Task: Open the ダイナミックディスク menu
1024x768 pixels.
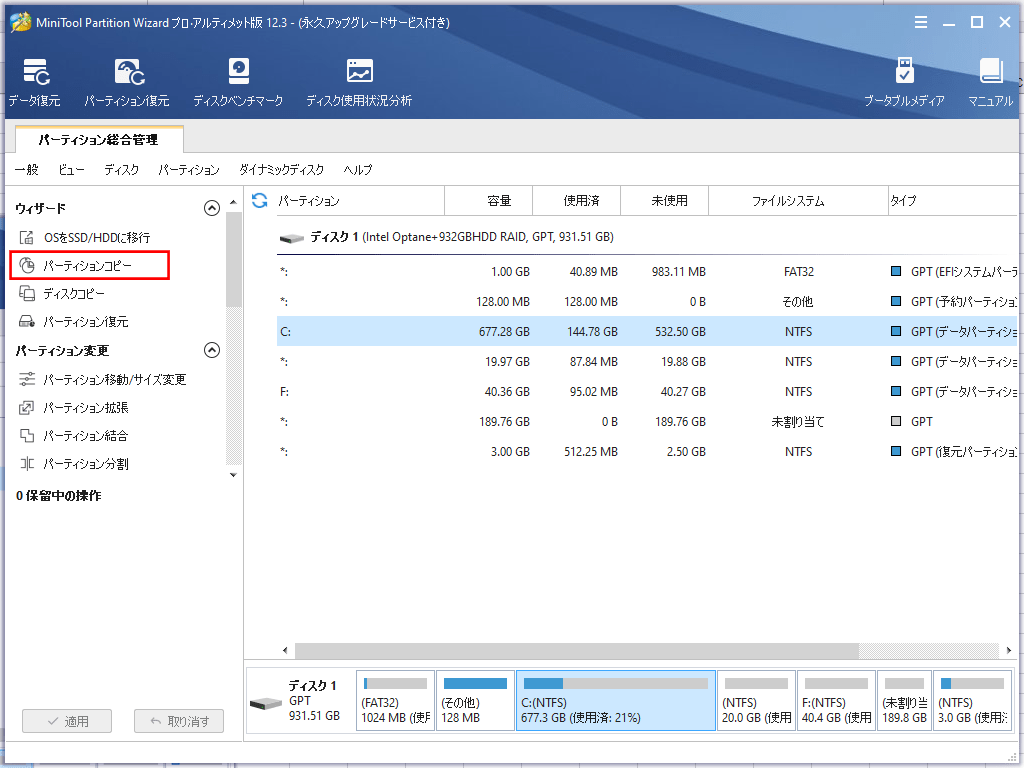Action: click(x=281, y=170)
